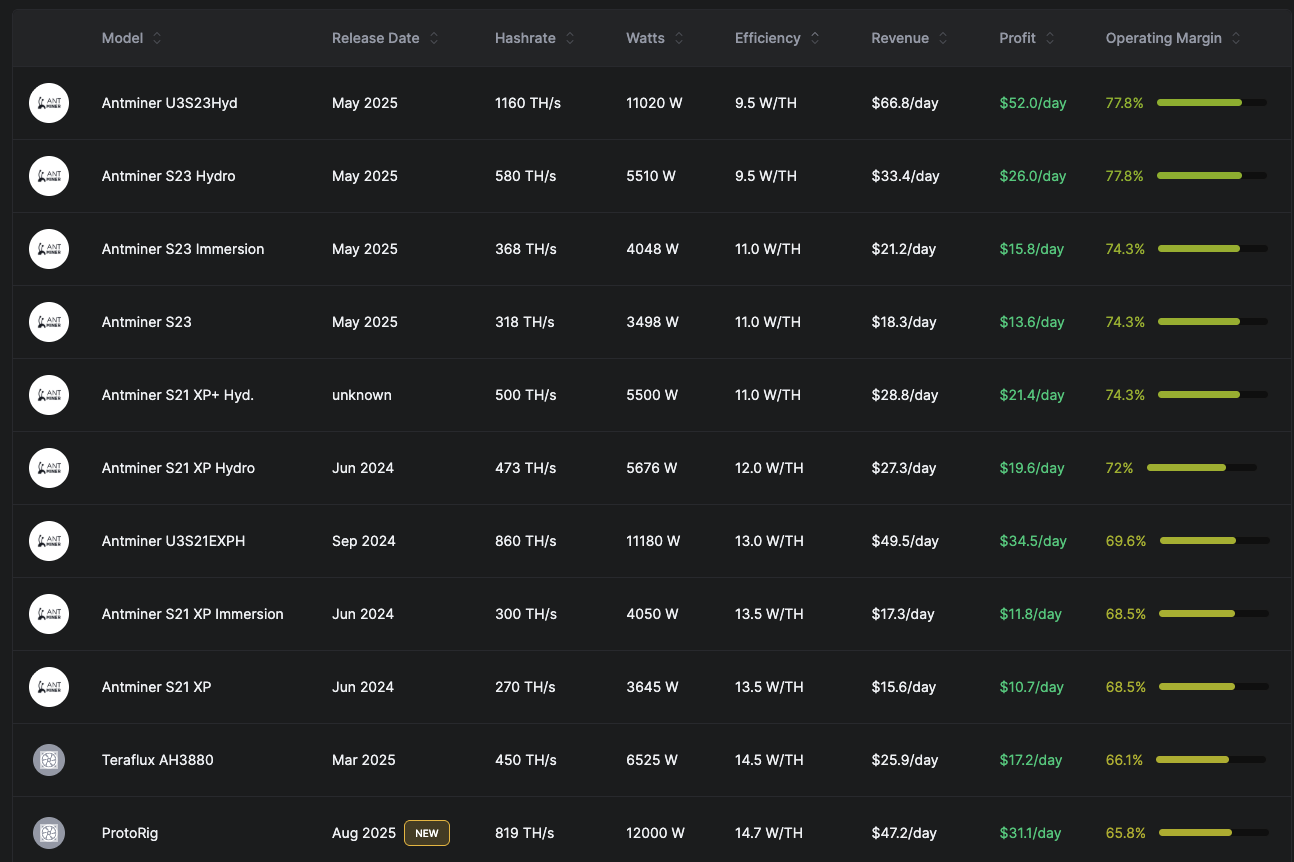Sort by Release Date column header
Screen dimensions: 1294x862
point(386,38)
